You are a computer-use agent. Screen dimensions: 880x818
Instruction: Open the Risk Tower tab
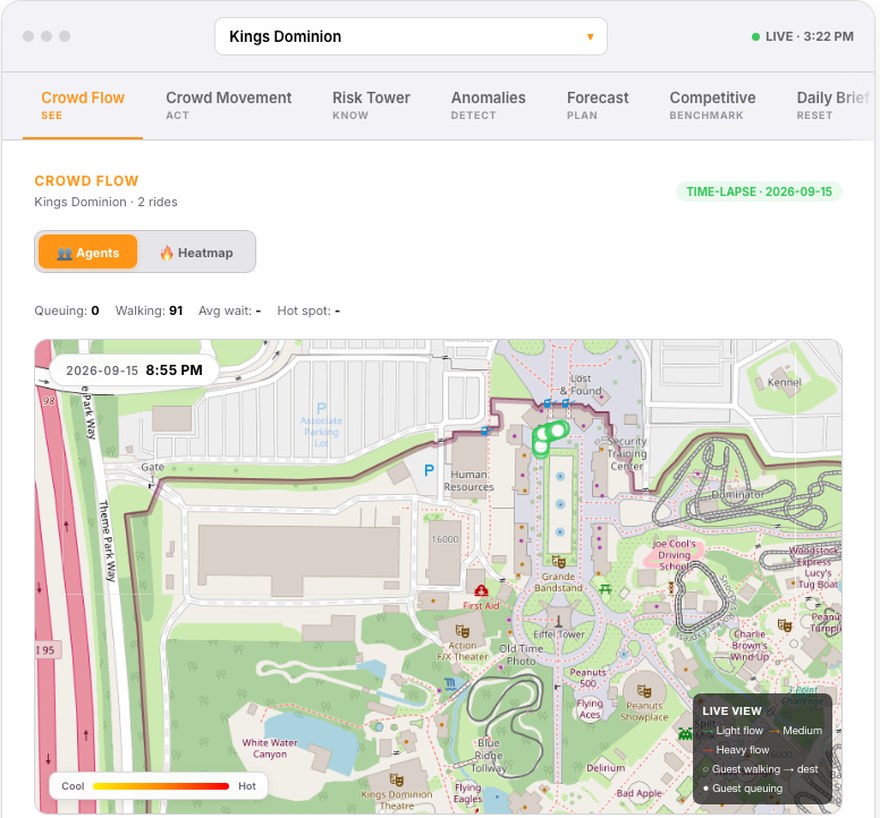[x=371, y=105]
